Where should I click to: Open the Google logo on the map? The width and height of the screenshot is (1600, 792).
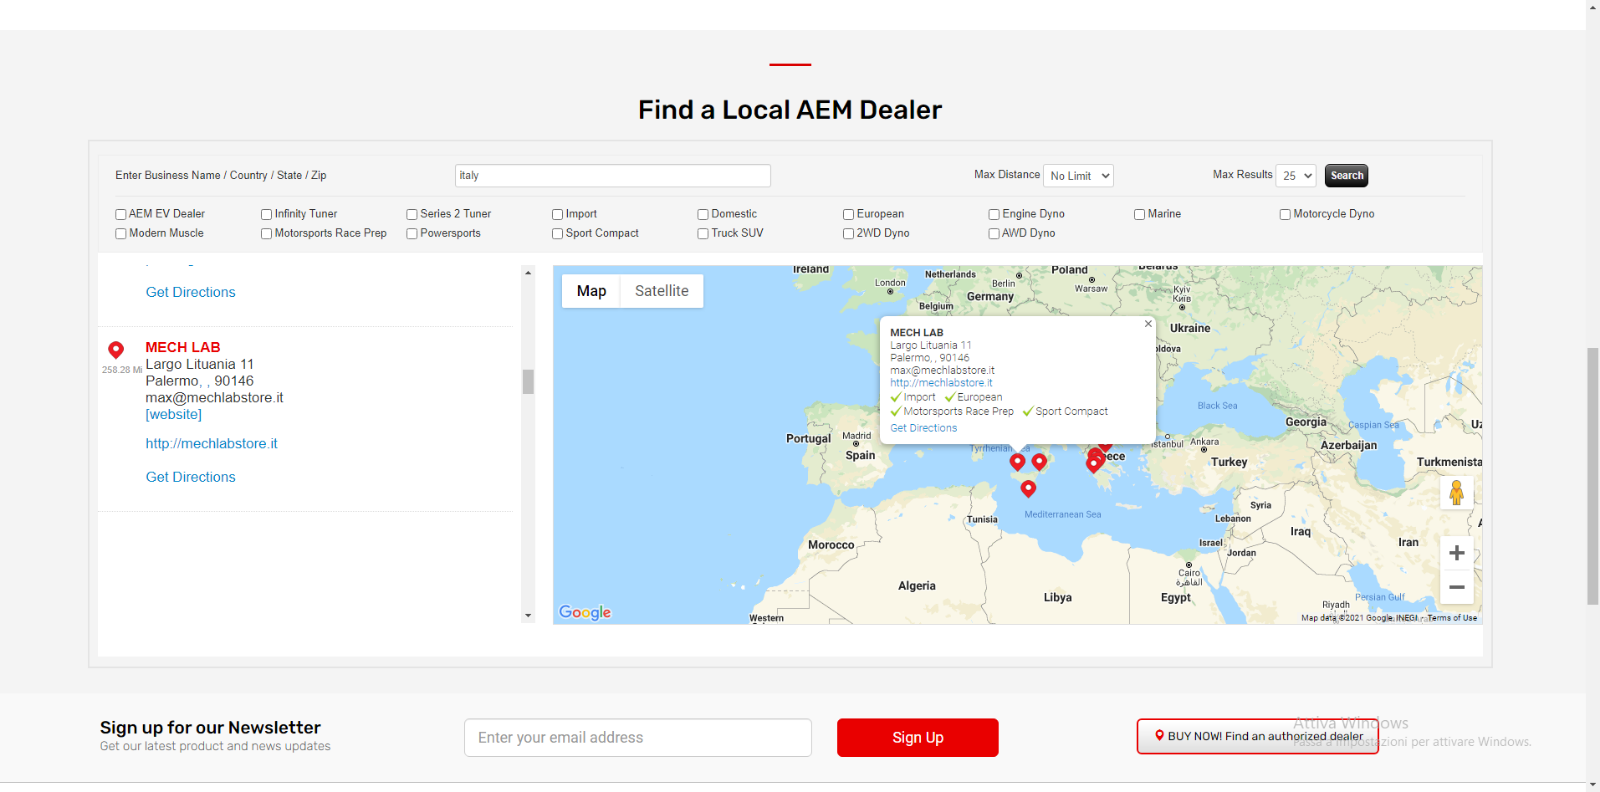click(x=585, y=612)
